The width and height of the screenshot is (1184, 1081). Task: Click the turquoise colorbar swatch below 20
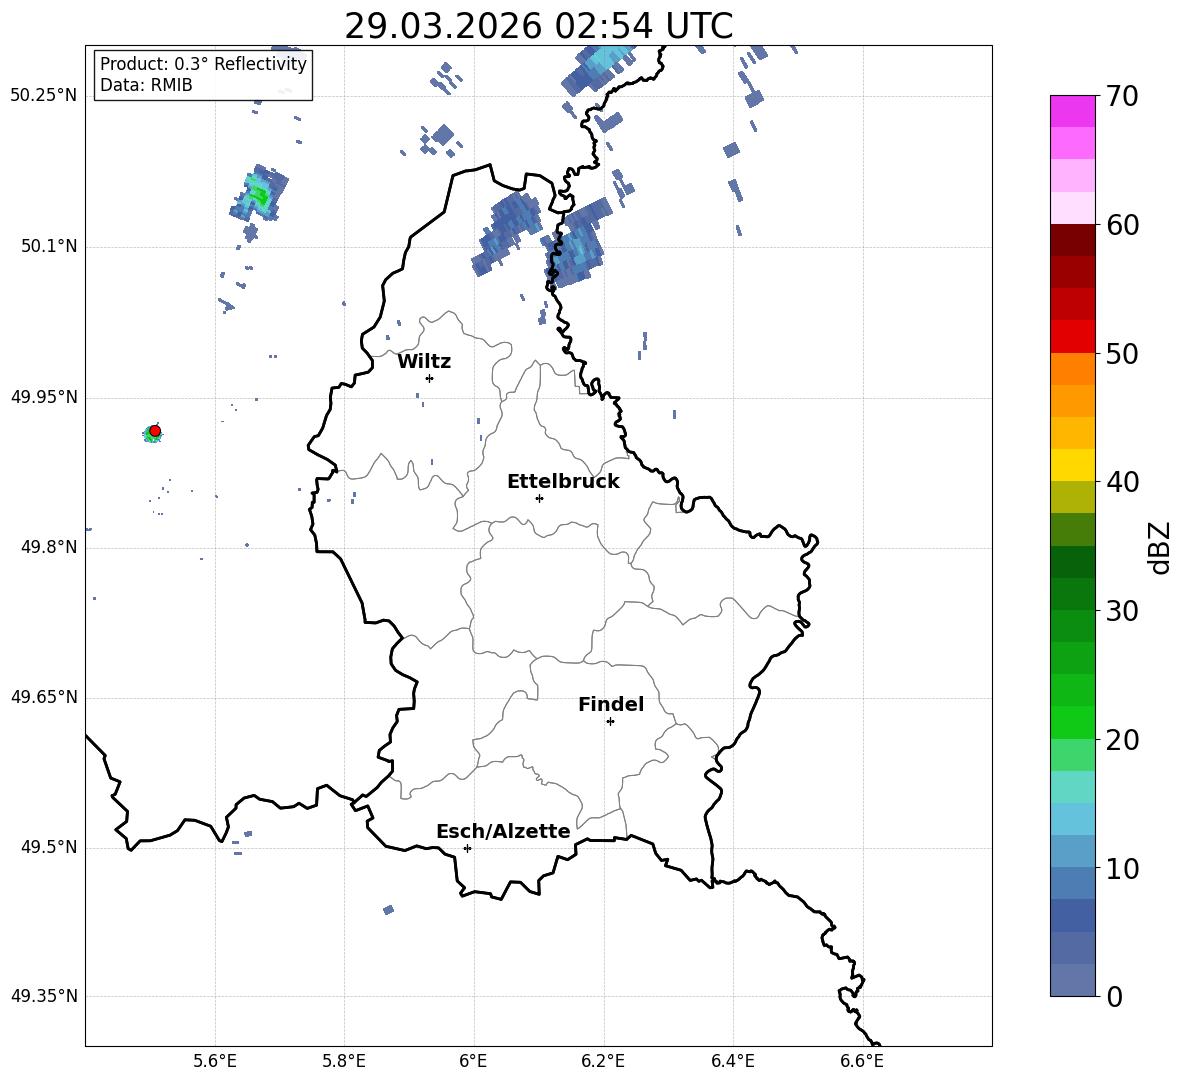pos(1073,787)
